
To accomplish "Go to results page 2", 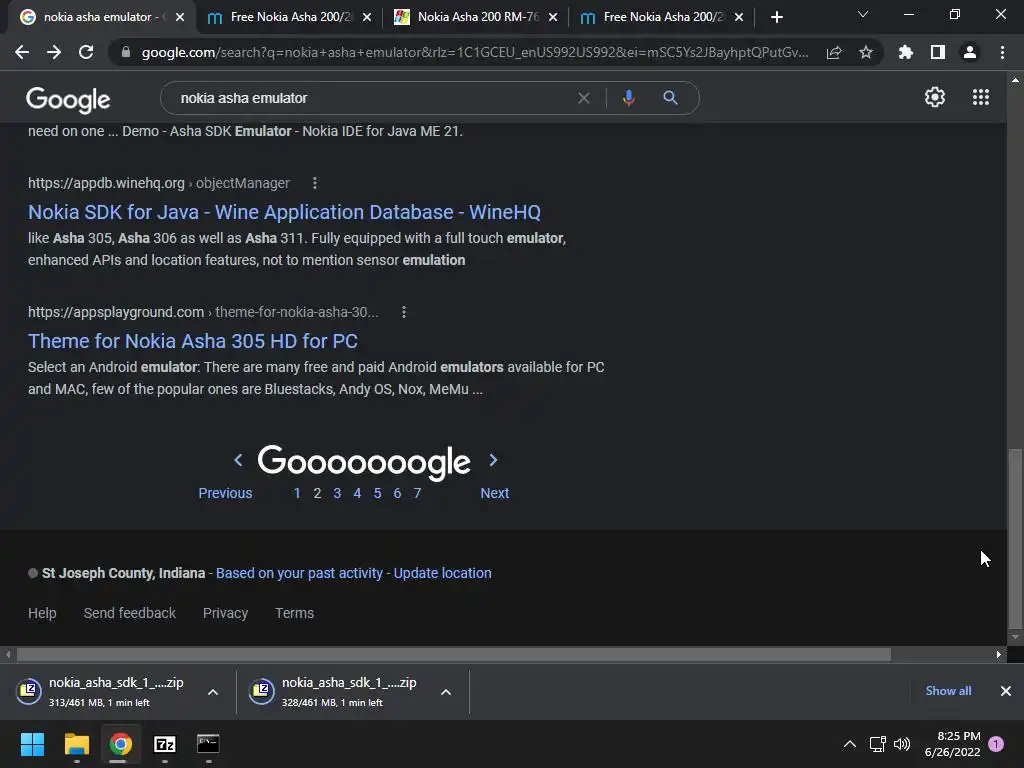I will tap(317, 493).
